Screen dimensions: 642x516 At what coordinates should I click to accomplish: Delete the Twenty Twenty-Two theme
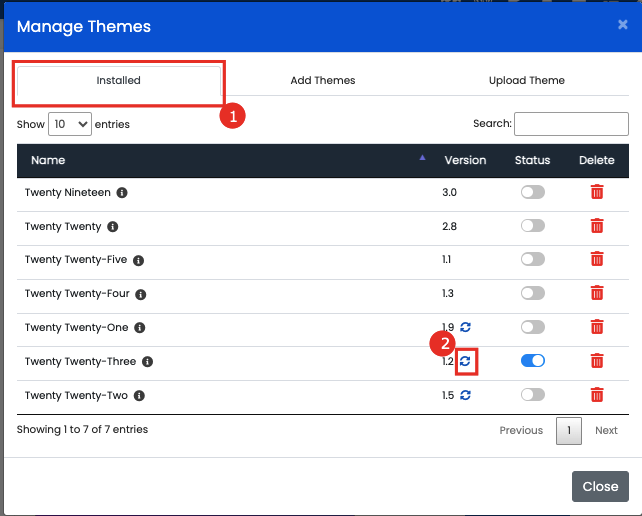click(597, 395)
